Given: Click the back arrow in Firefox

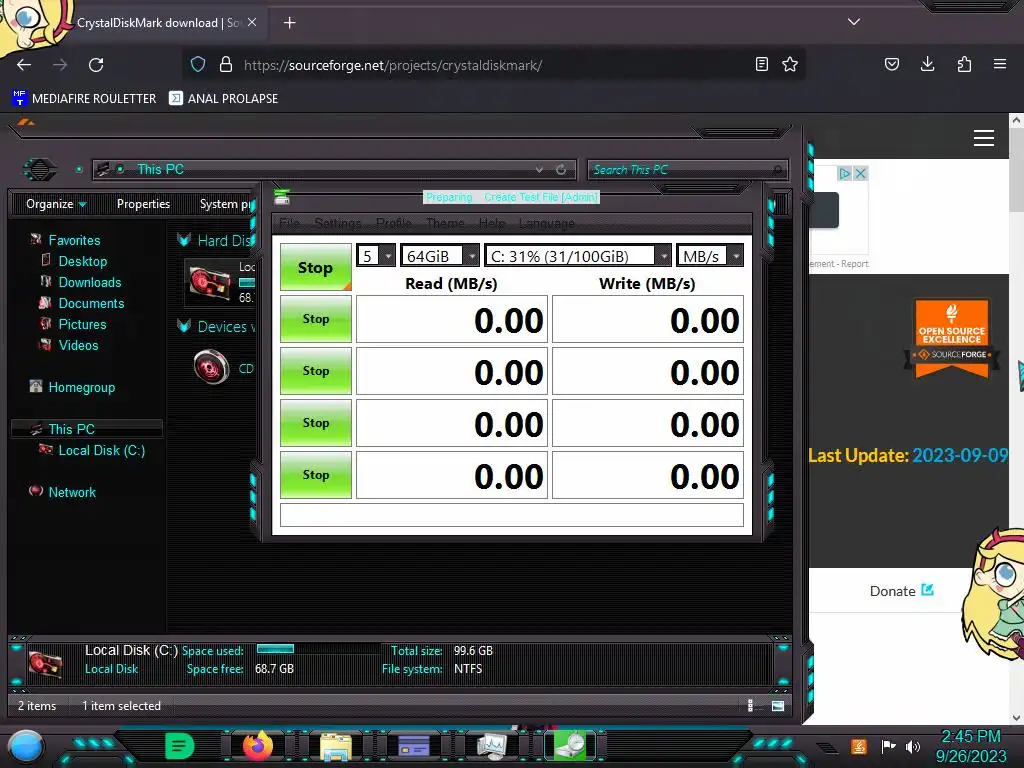Looking at the screenshot, I should [24, 65].
